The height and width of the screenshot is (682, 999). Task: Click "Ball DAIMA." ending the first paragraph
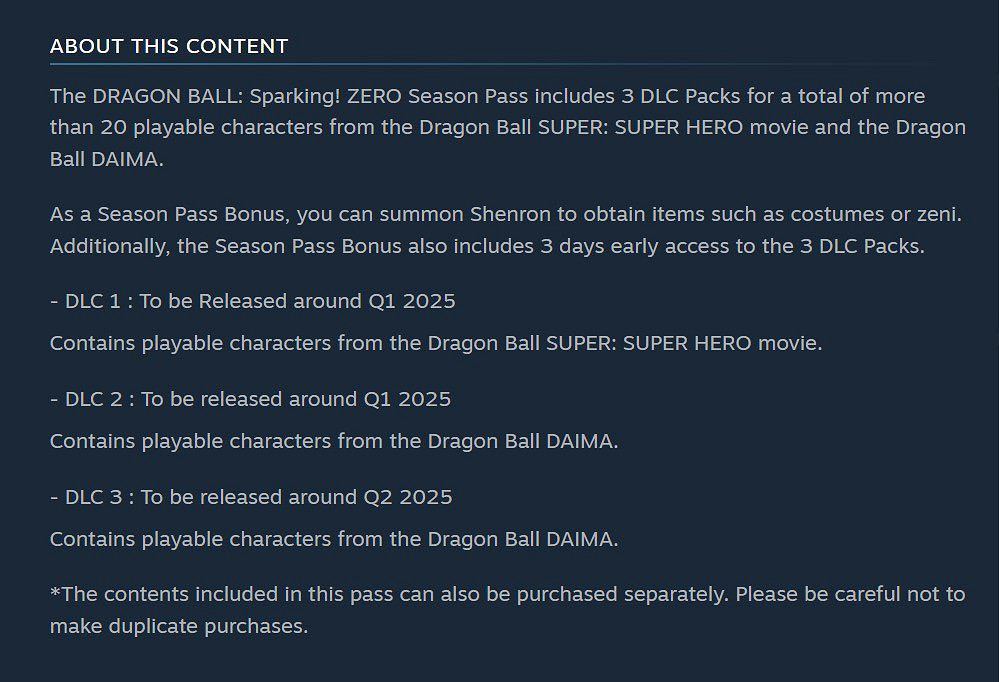[x=106, y=159]
